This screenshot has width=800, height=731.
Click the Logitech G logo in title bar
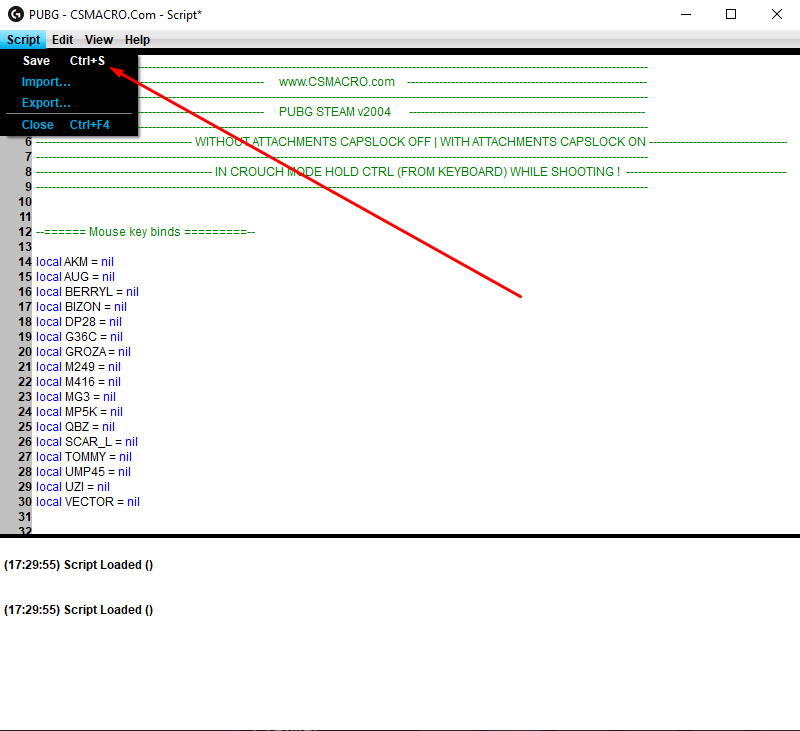coord(16,14)
